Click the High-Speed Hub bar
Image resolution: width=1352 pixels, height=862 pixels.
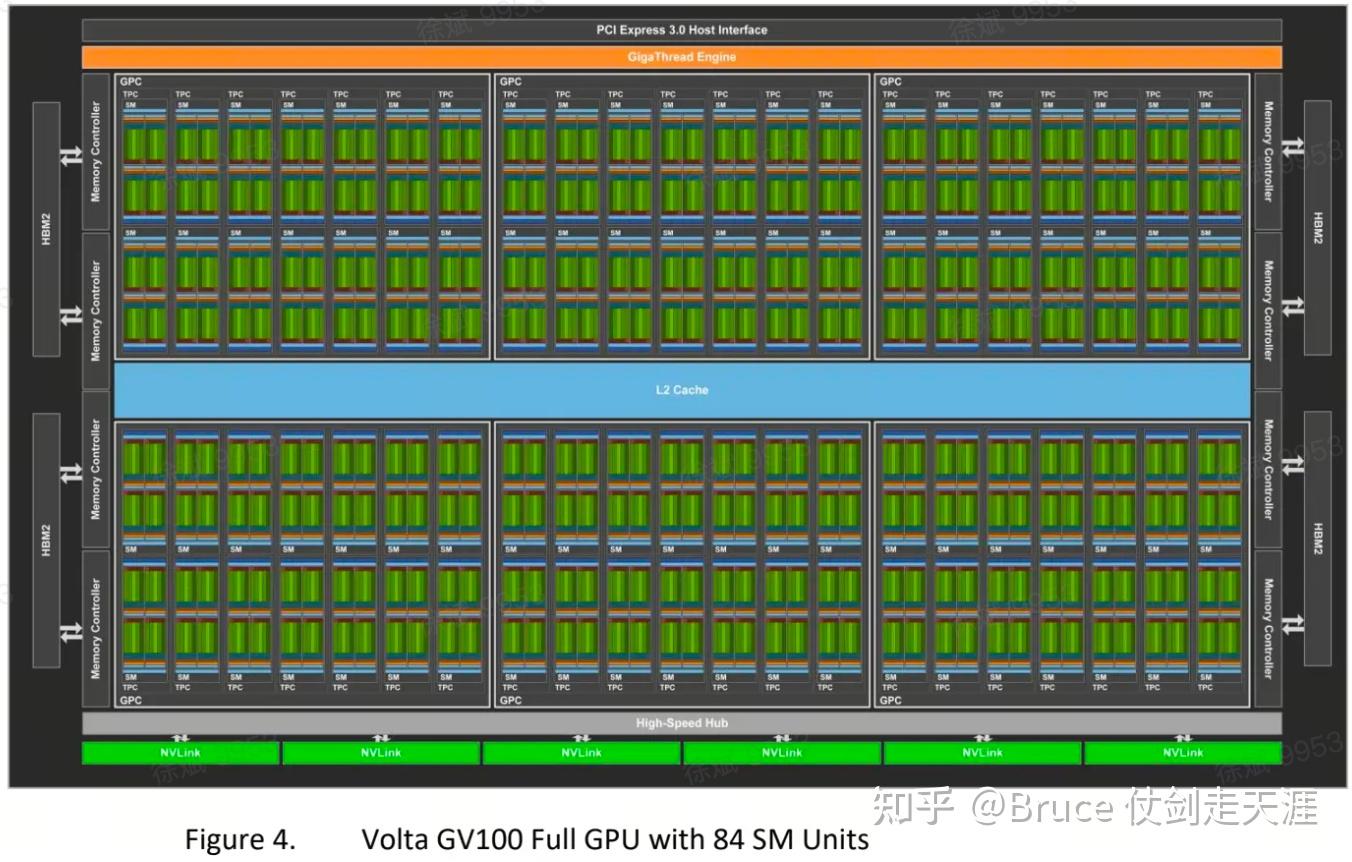click(683, 721)
